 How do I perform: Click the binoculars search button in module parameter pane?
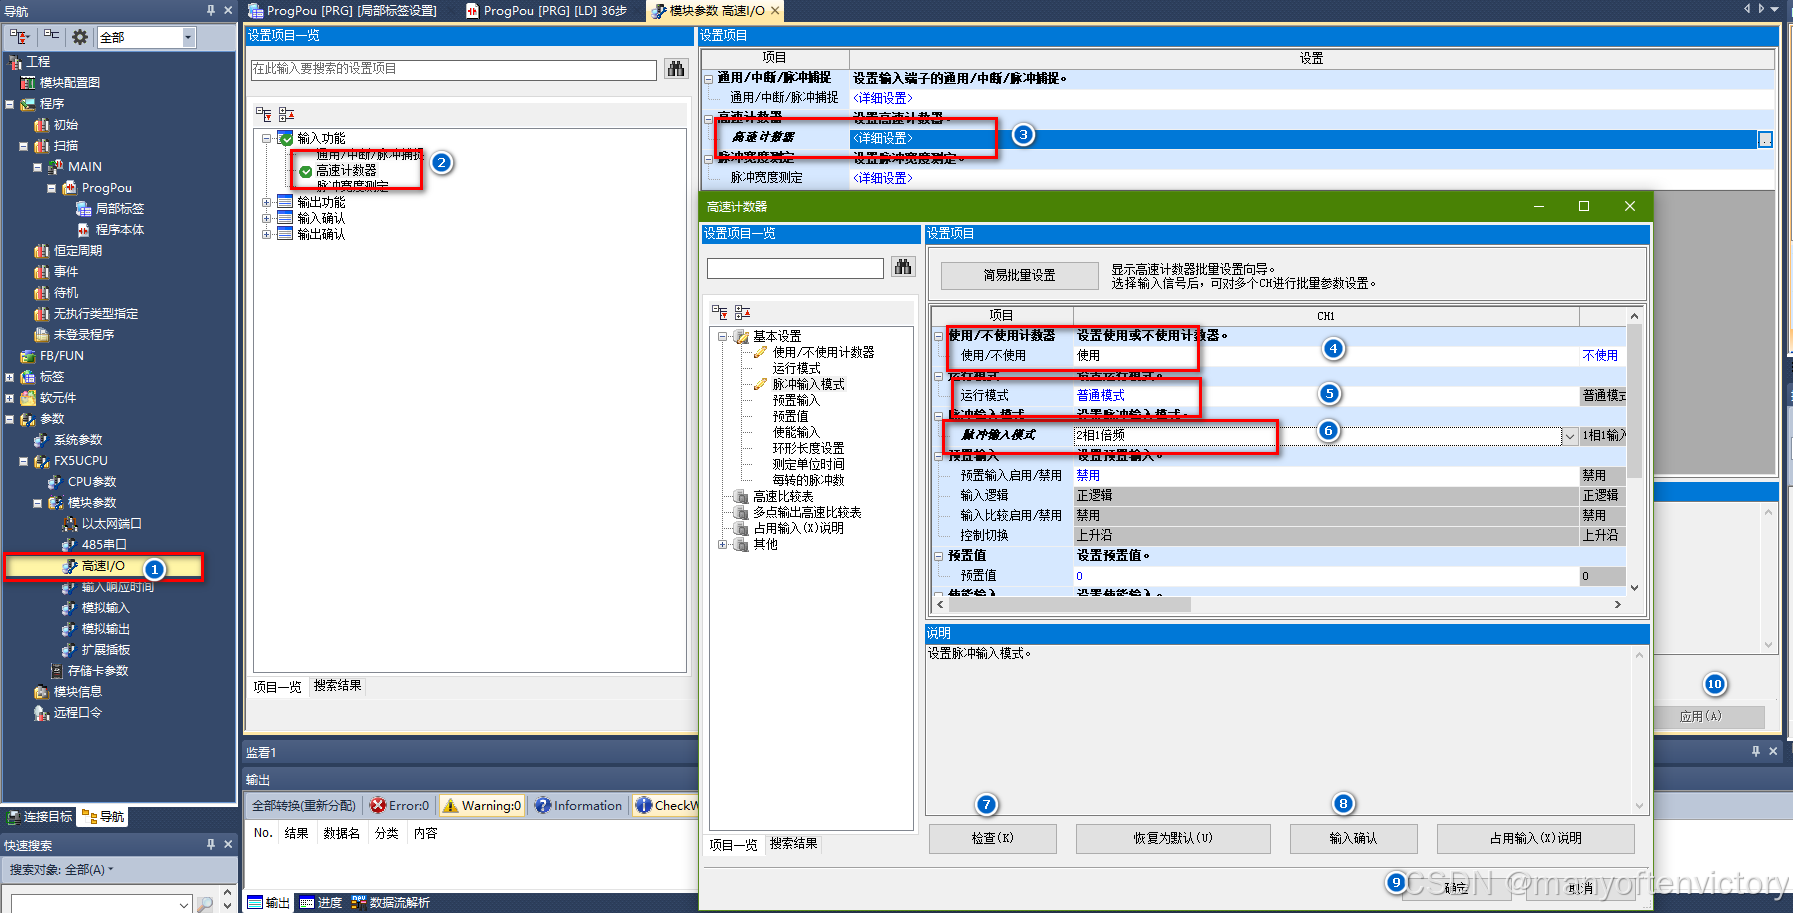point(676,69)
